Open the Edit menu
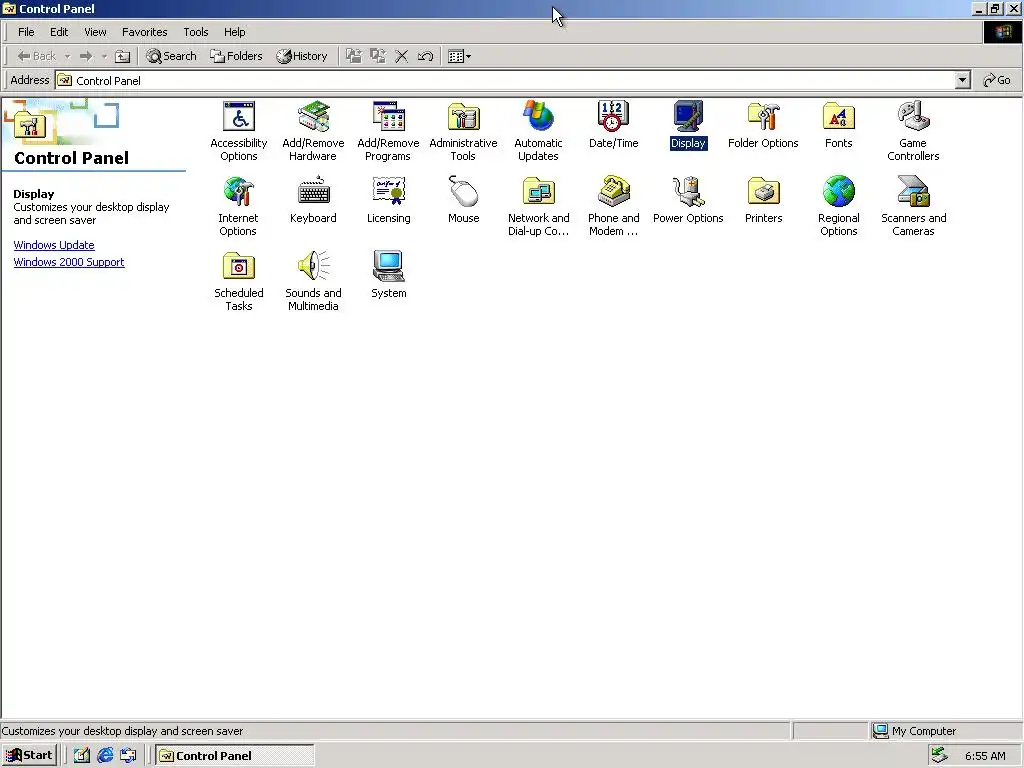 tap(59, 32)
